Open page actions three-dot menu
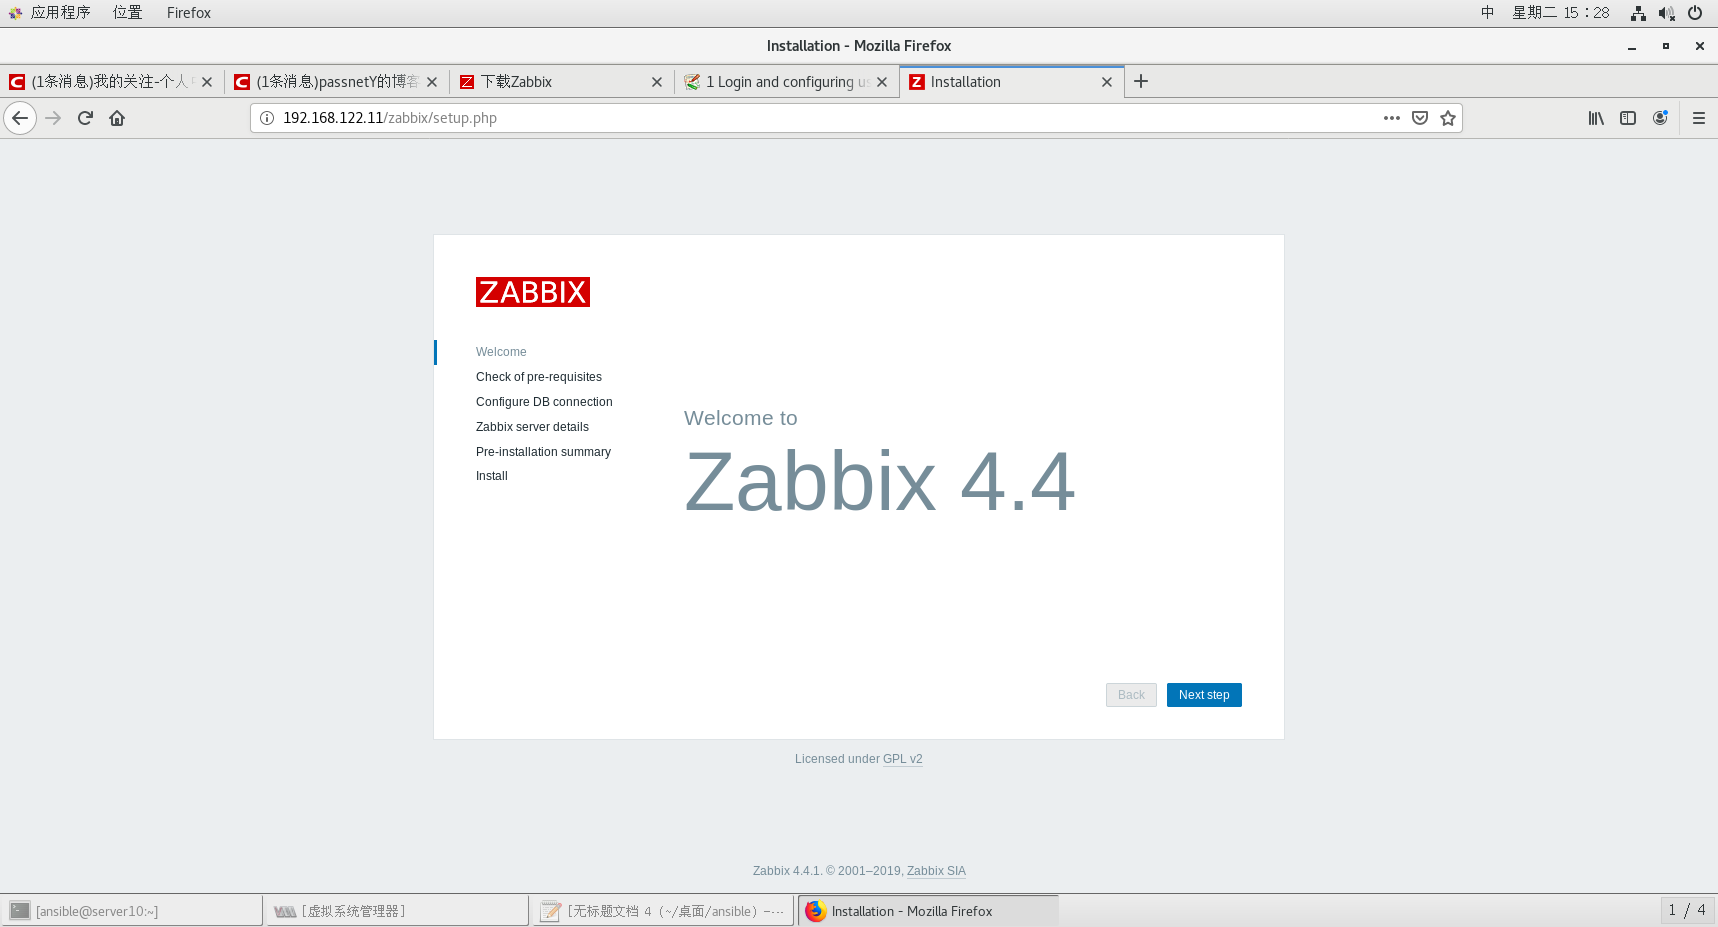 [x=1391, y=118]
